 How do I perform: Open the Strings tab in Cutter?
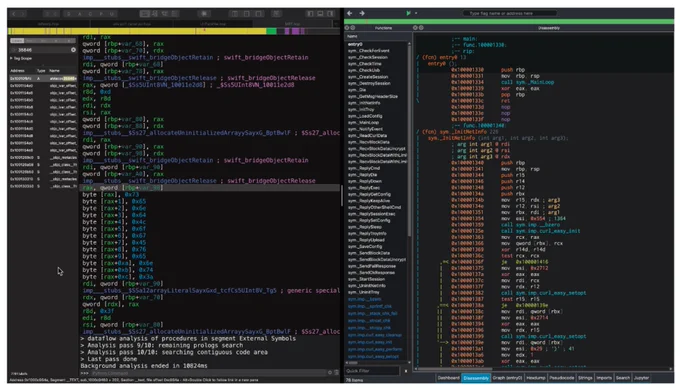tap(585, 378)
